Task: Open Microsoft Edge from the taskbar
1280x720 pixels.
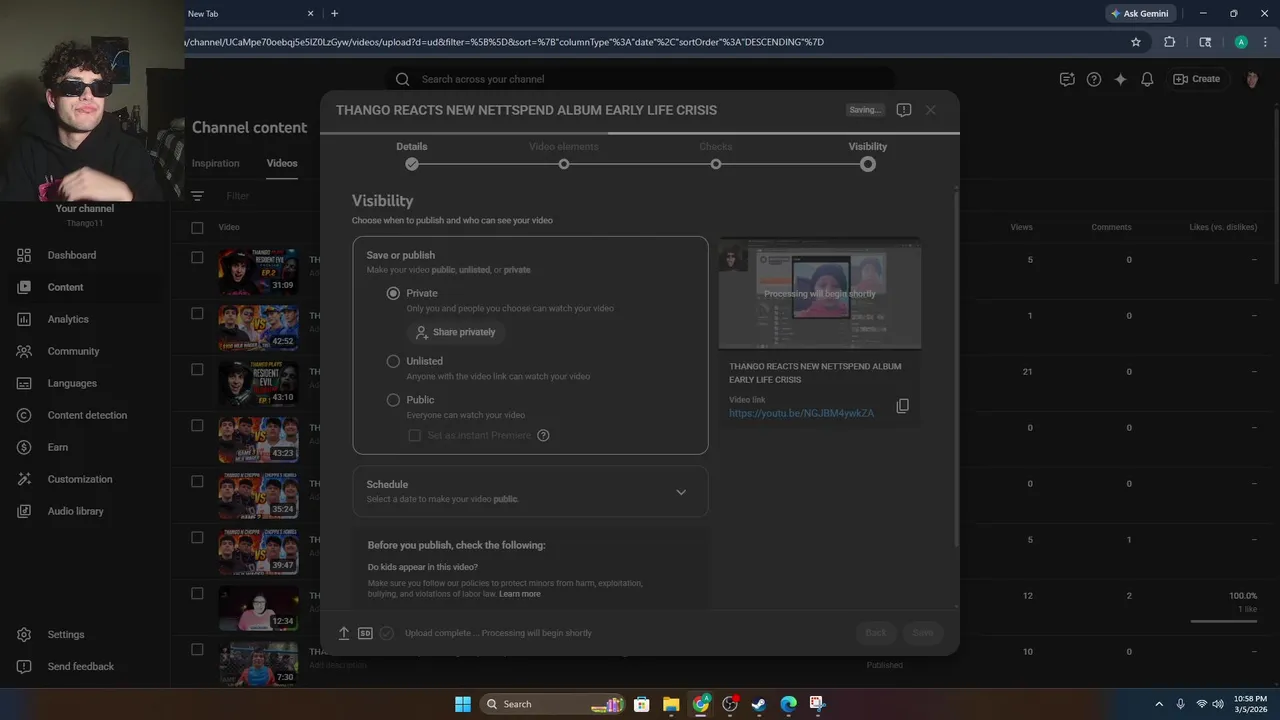Action: [788, 704]
